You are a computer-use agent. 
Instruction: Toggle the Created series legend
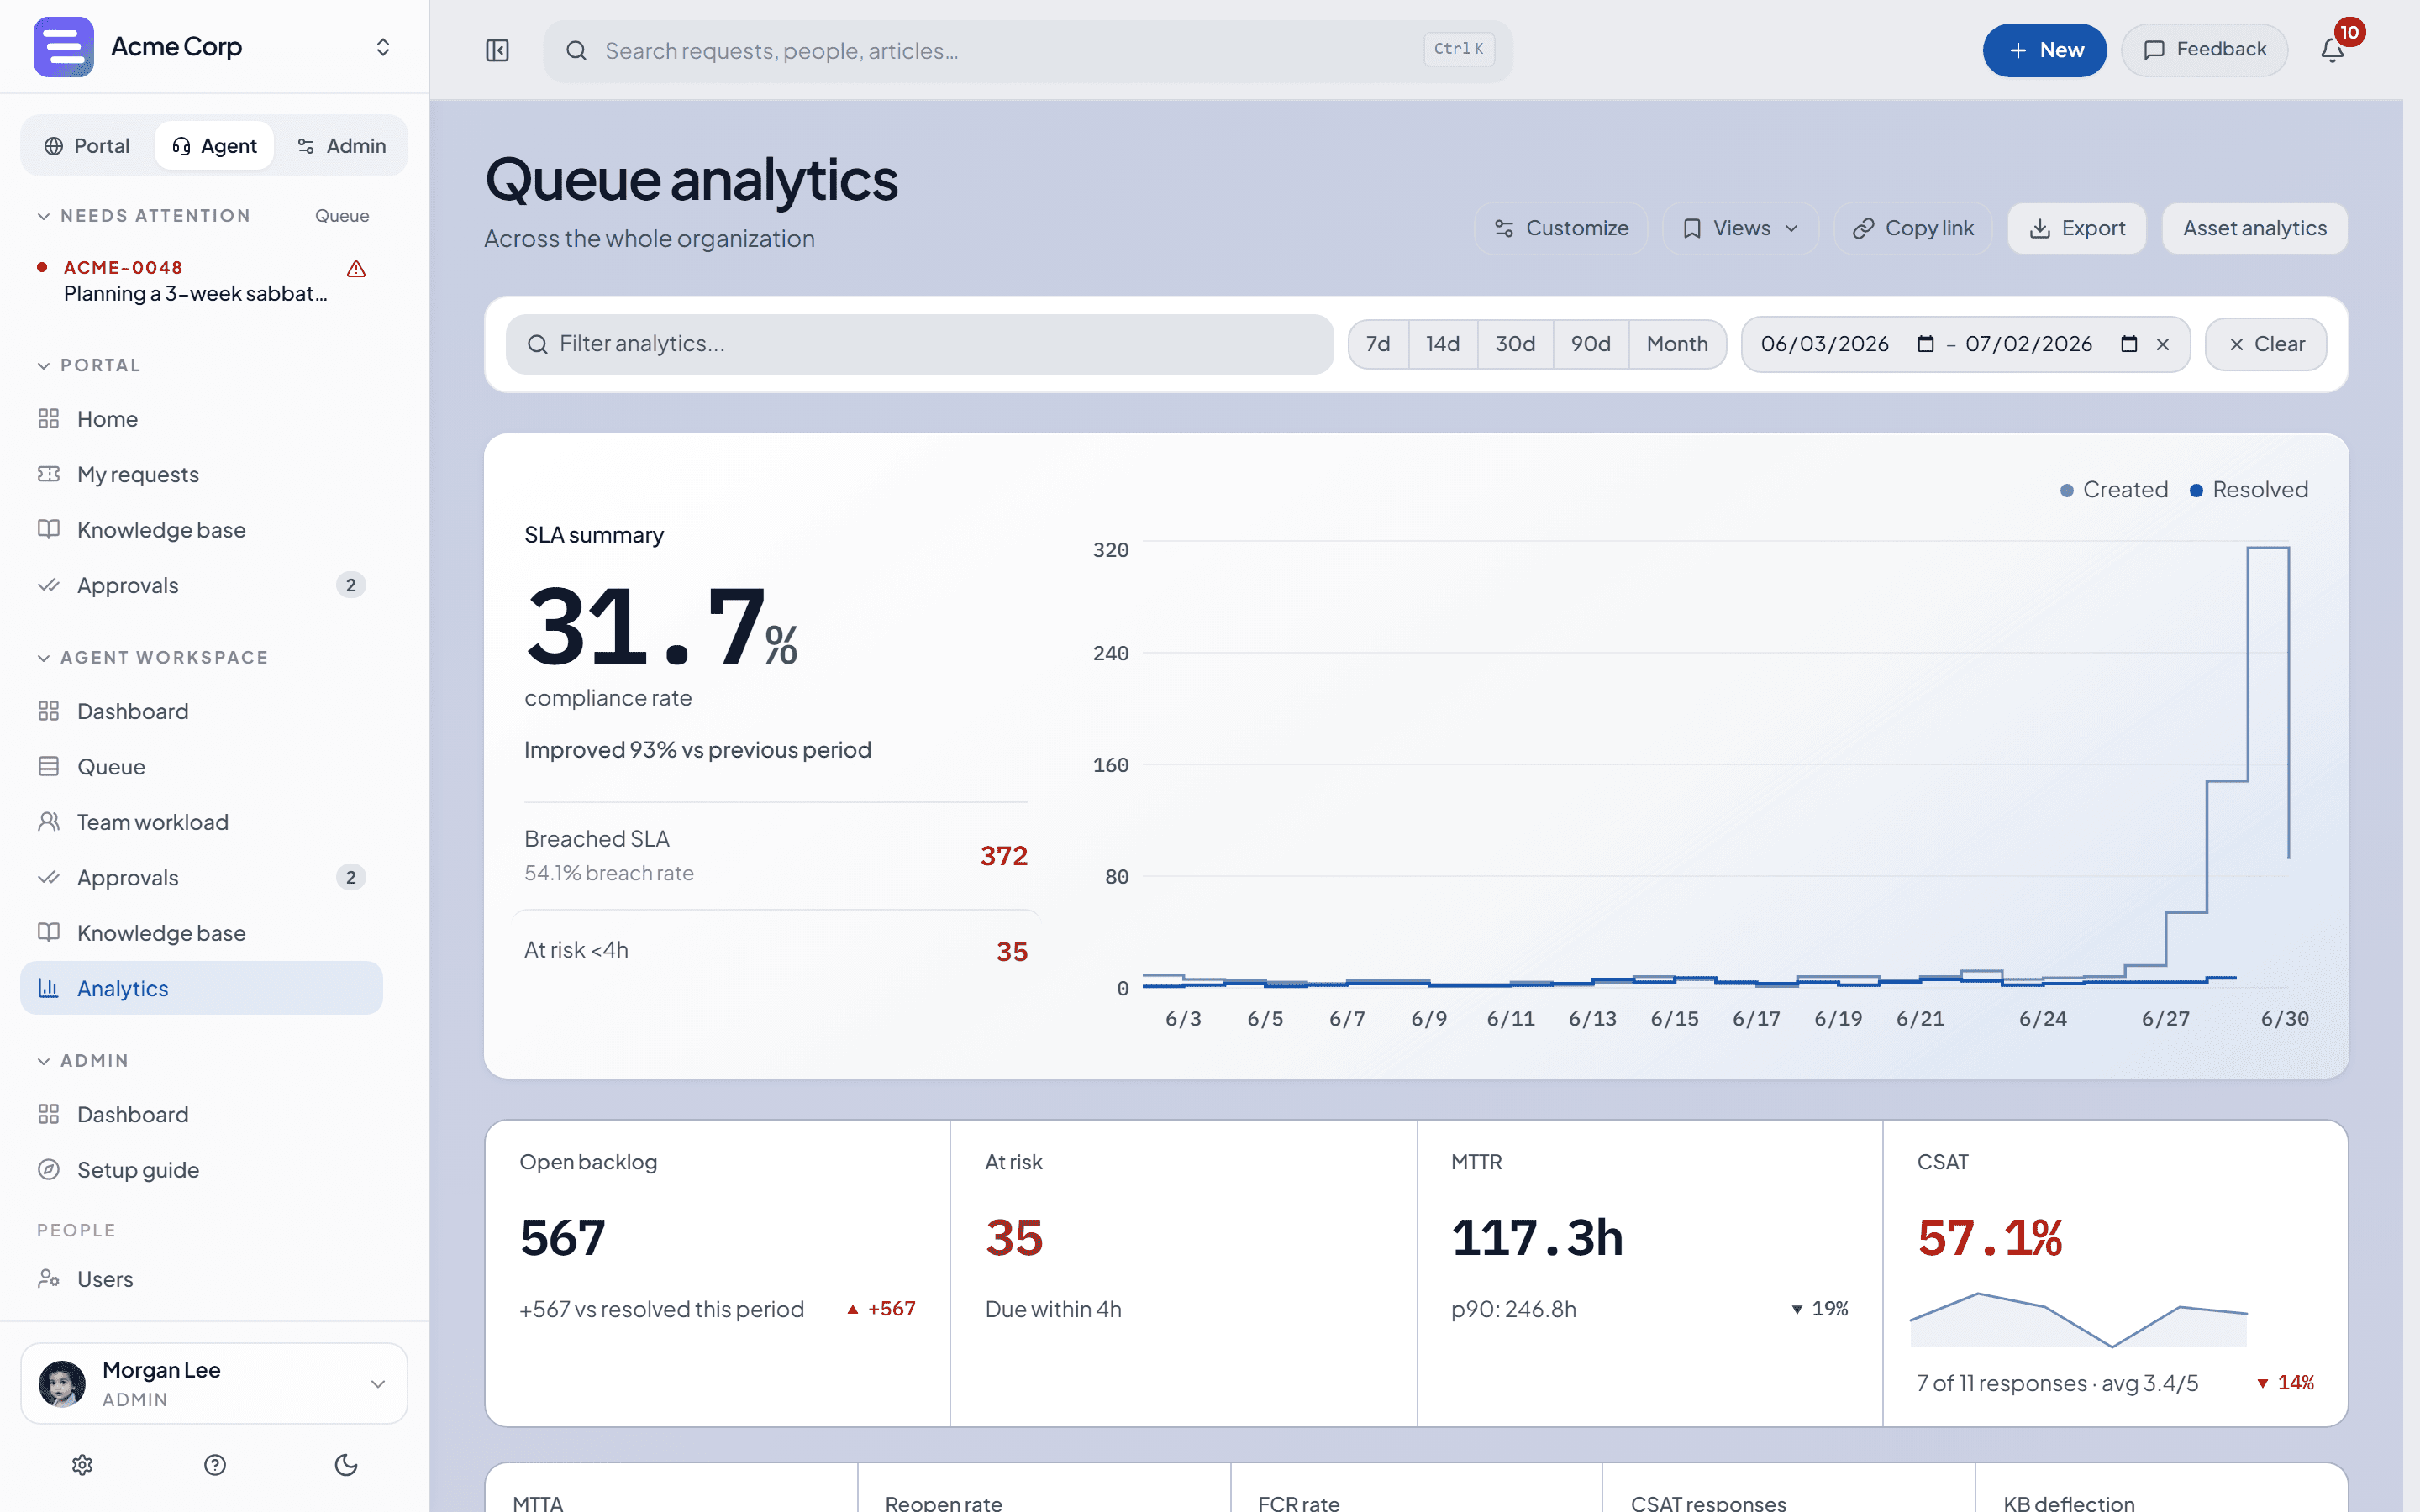coord(2114,490)
